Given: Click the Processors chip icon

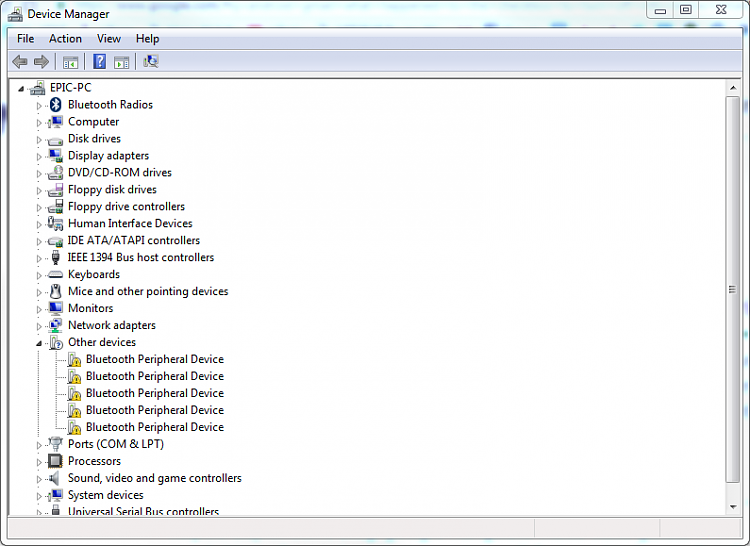Looking at the screenshot, I should 55,461.
